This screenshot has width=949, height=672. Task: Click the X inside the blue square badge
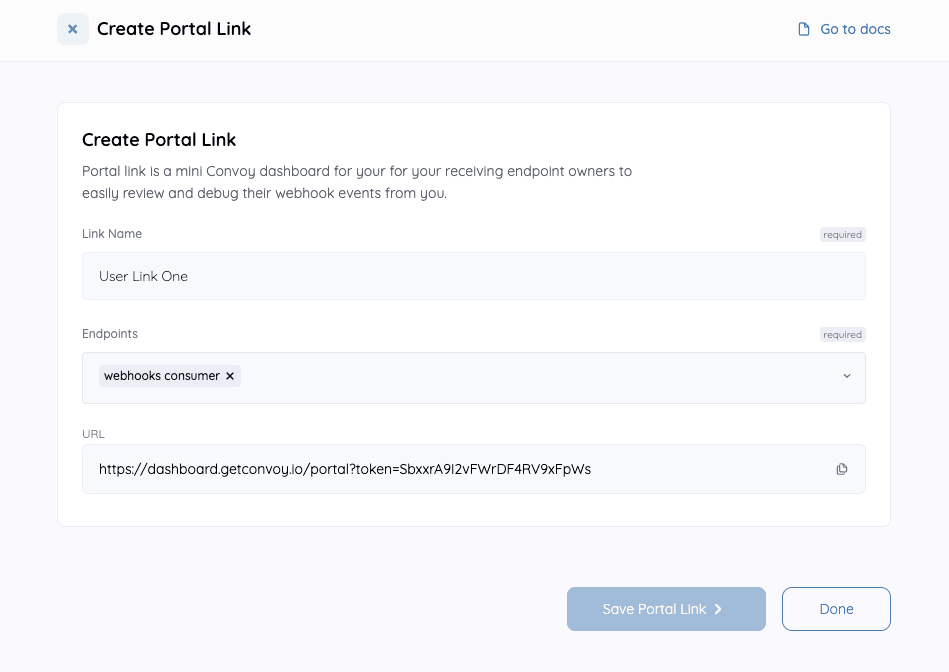point(71,29)
